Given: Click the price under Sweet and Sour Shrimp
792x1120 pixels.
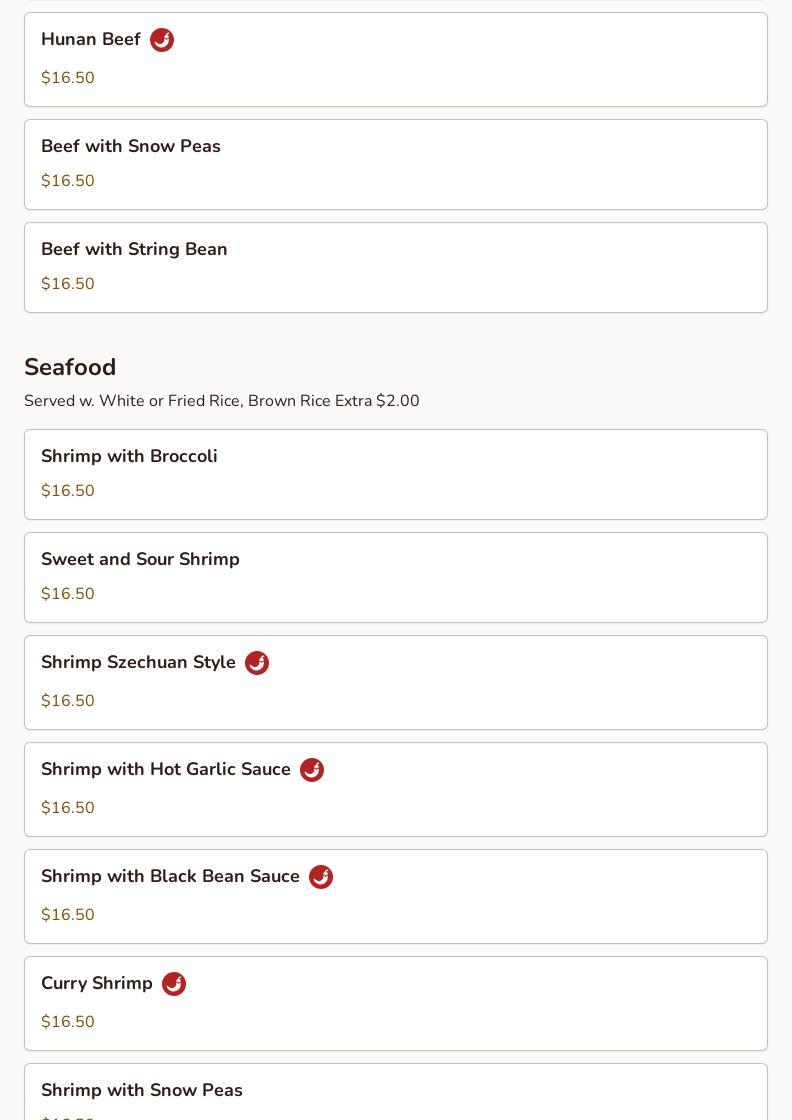Looking at the screenshot, I should point(68,594).
